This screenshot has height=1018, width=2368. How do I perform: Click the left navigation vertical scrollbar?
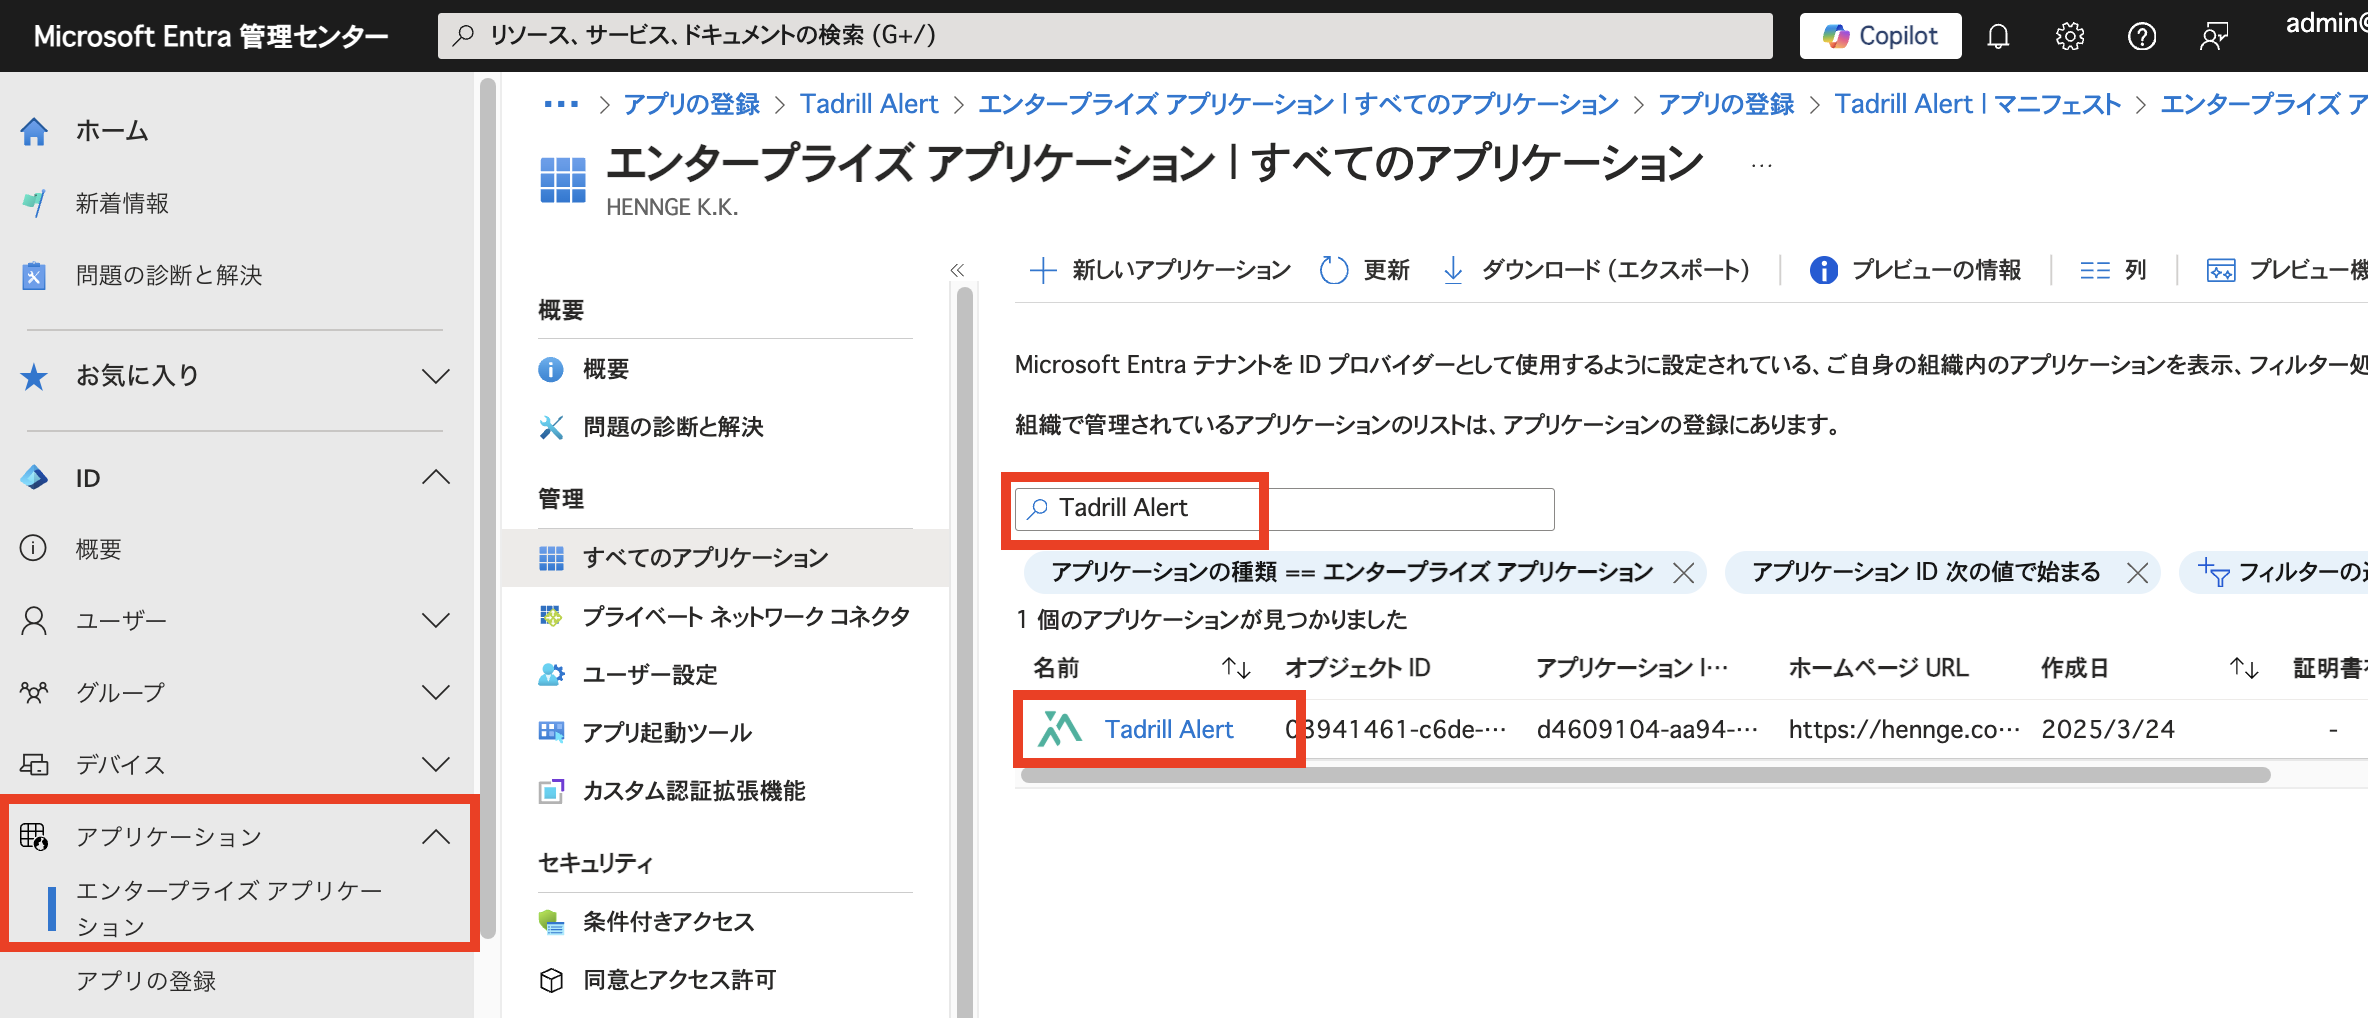click(488, 510)
